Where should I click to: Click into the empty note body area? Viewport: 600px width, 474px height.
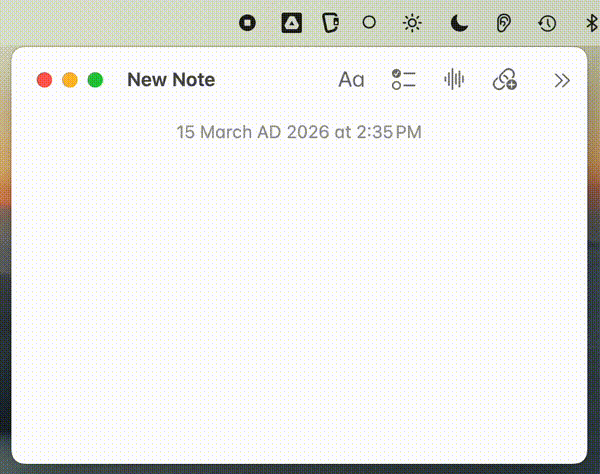299,300
